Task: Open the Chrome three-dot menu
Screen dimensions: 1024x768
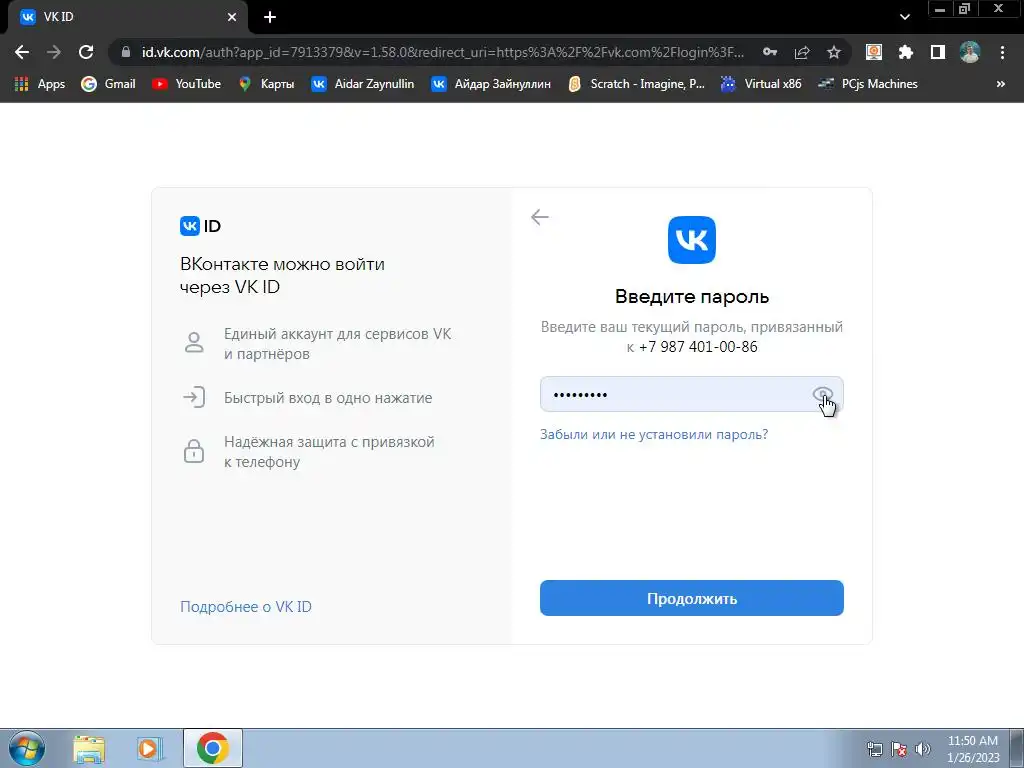Action: tap(1002, 52)
